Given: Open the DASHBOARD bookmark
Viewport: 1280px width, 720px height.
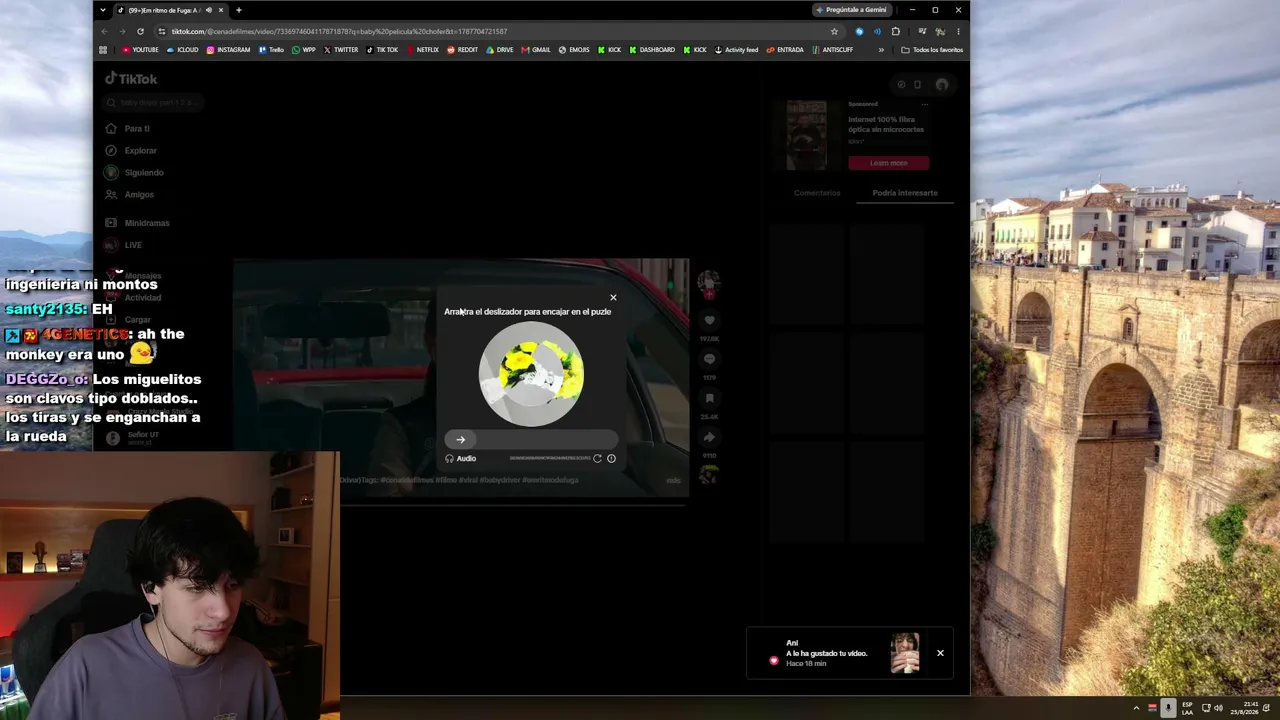Looking at the screenshot, I should pos(651,49).
